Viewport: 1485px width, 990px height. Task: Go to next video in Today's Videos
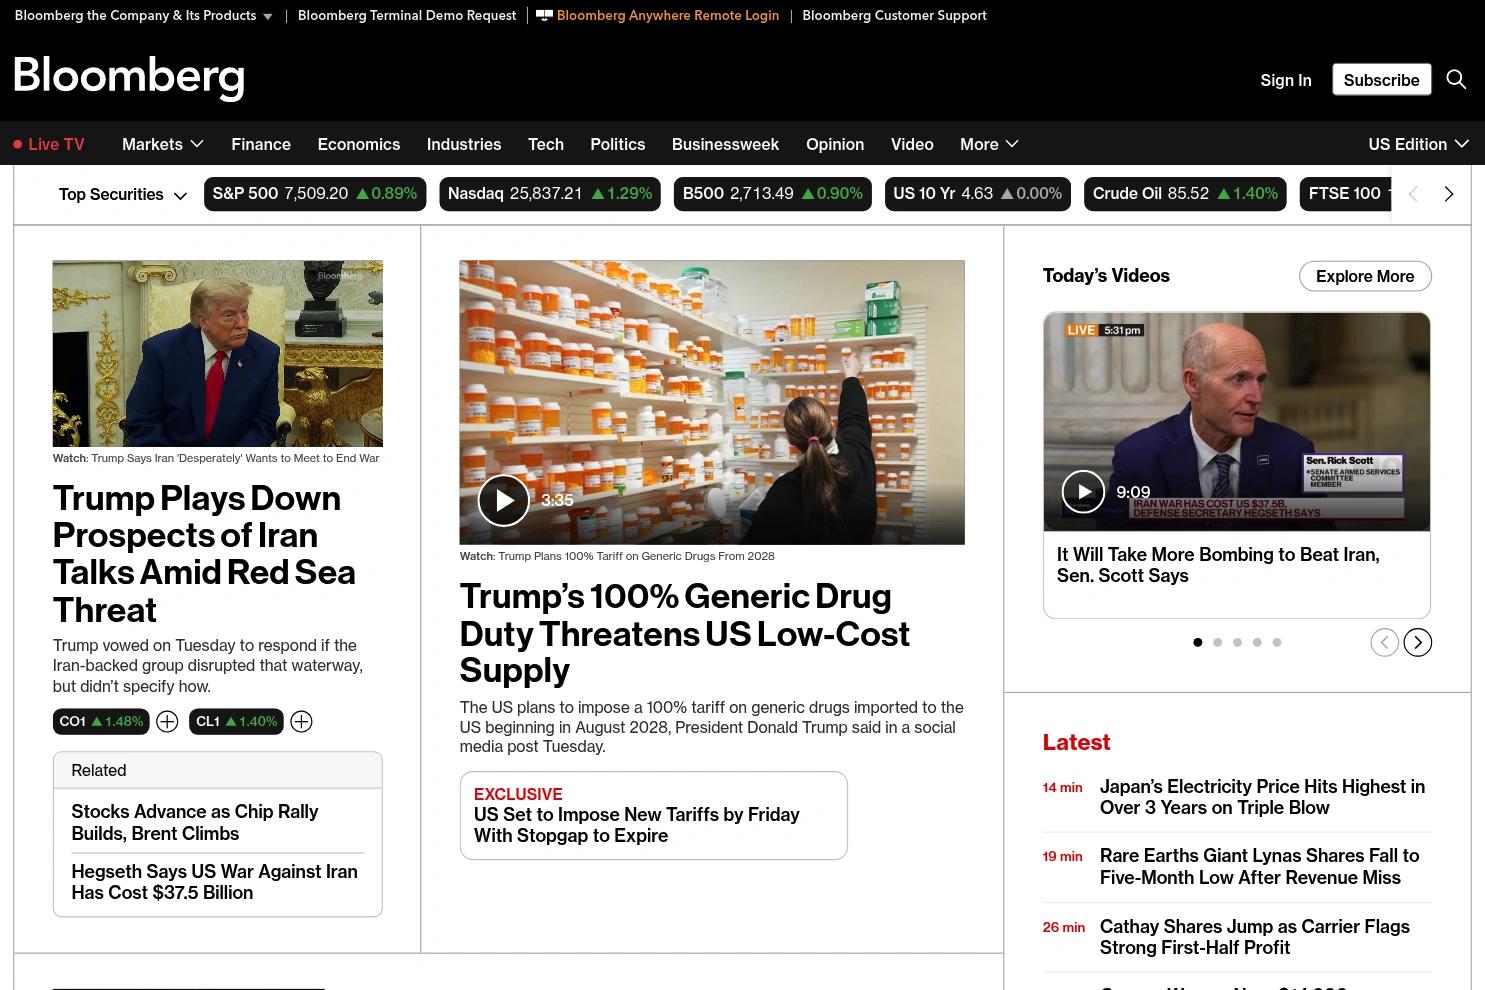coord(1418,642)
